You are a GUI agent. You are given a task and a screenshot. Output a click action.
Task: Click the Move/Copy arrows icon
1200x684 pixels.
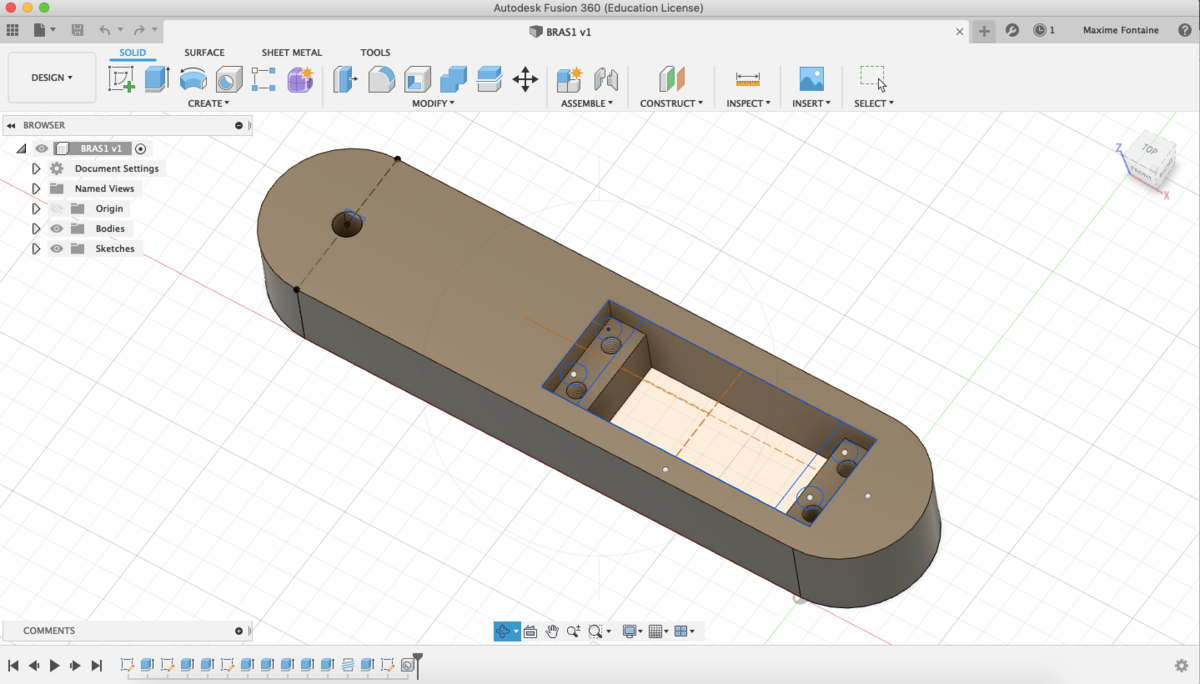(x=525, y=79)
